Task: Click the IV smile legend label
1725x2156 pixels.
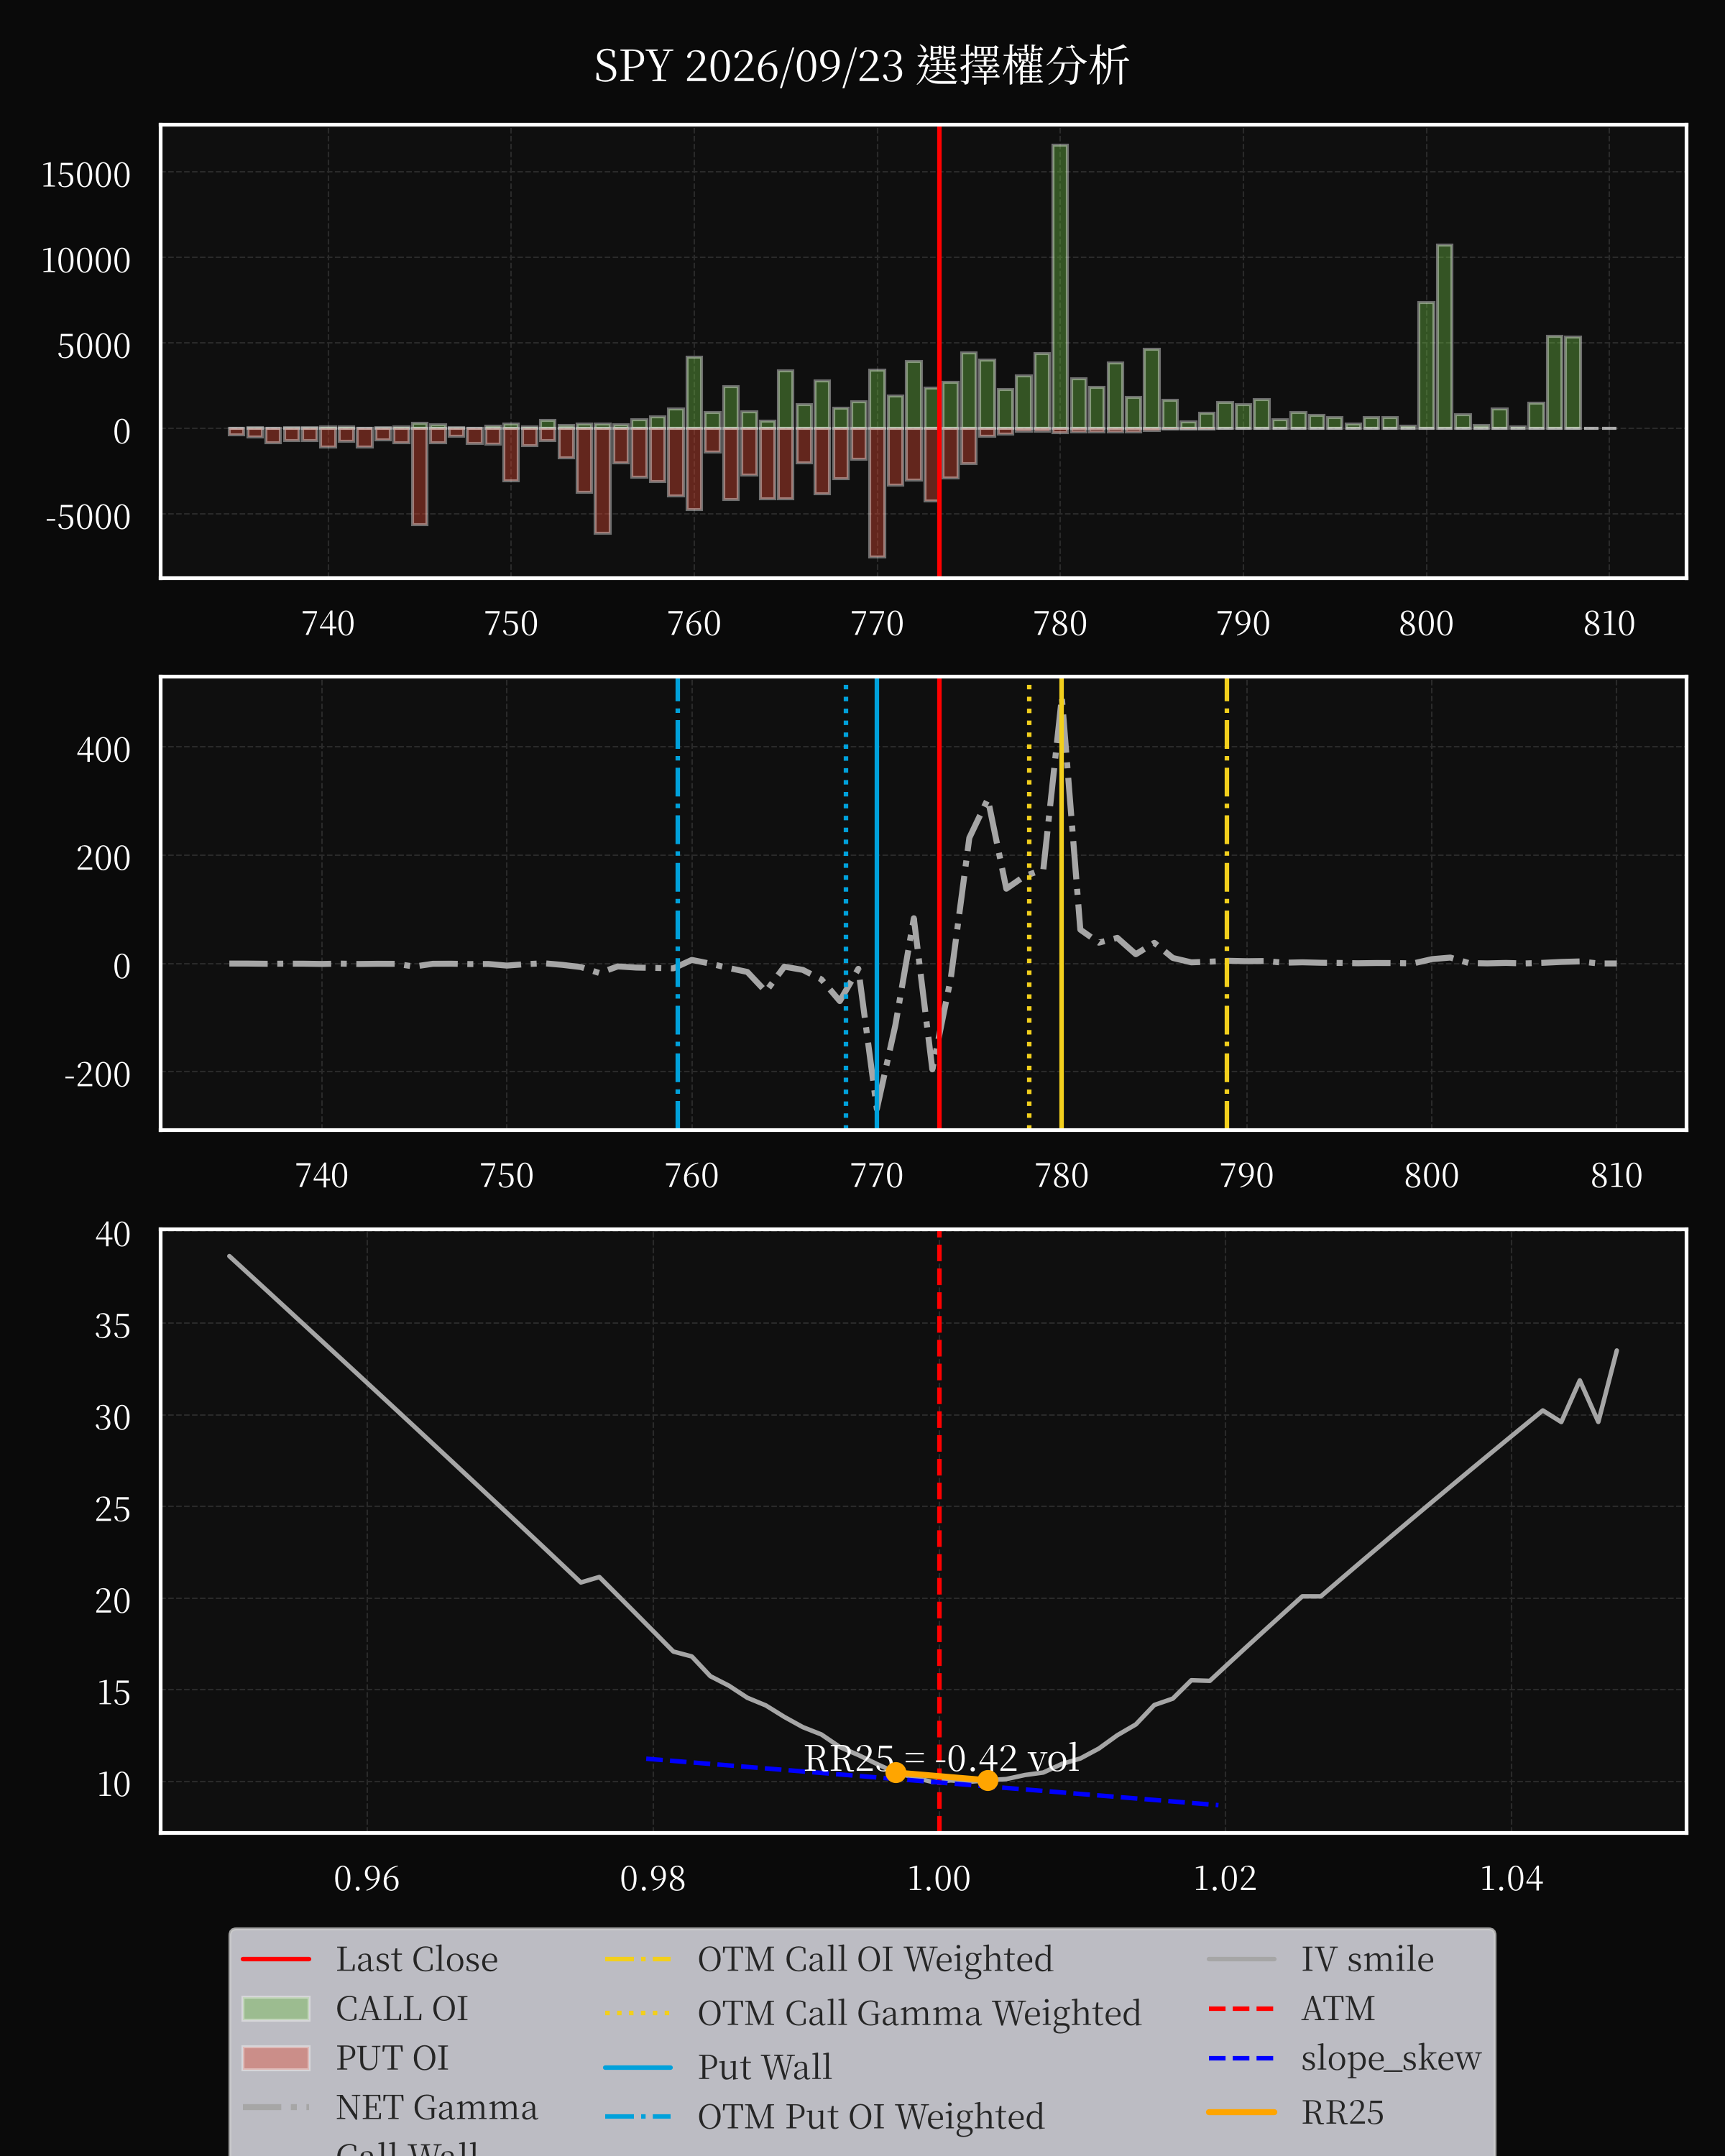Action: coord(1367,1959)
